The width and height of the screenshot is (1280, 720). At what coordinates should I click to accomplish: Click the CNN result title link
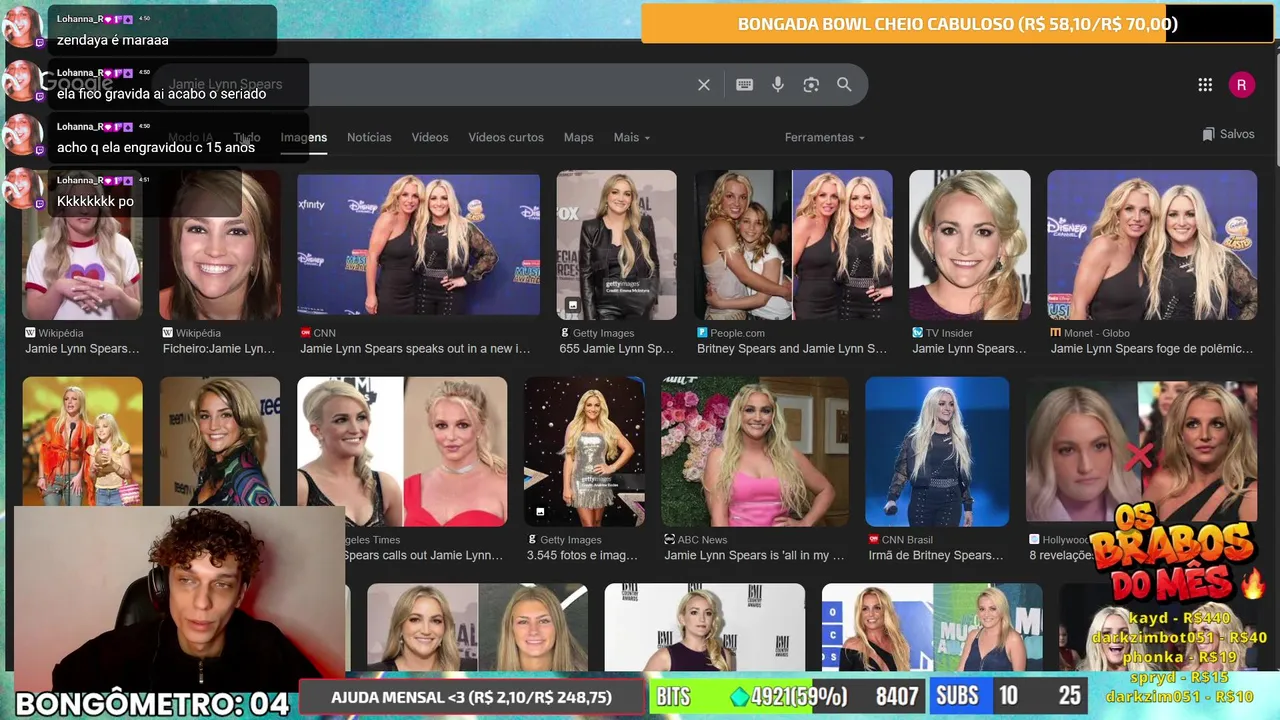(415, 349)
